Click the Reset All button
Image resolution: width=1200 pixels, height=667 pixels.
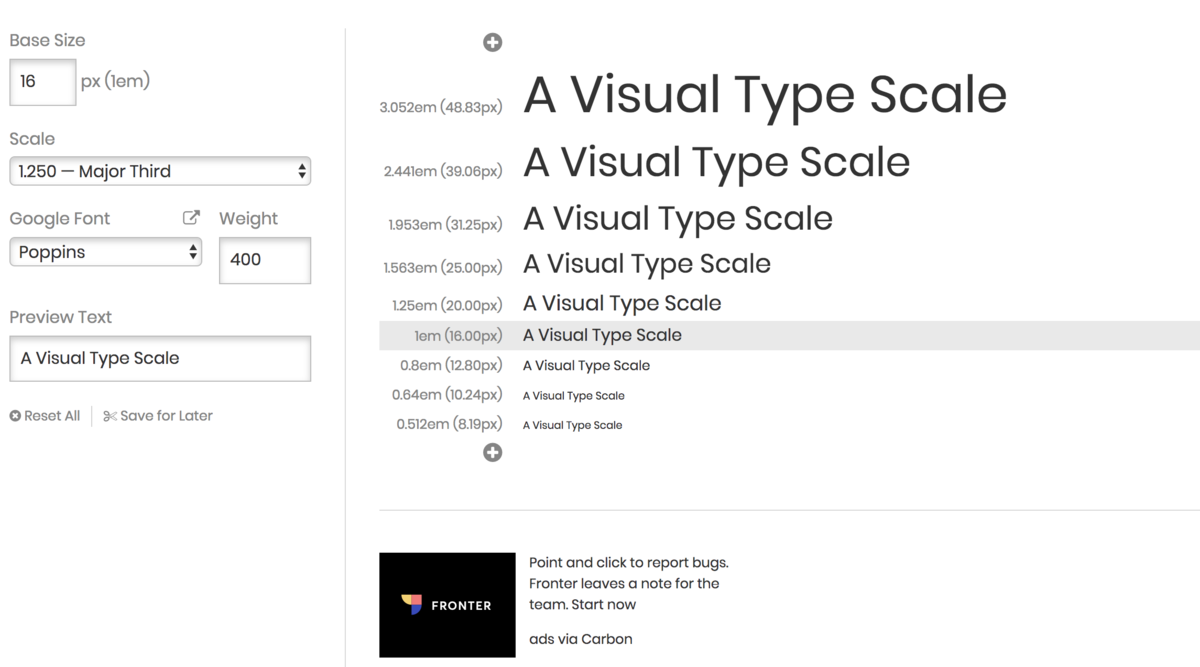[x=45, y=416]
